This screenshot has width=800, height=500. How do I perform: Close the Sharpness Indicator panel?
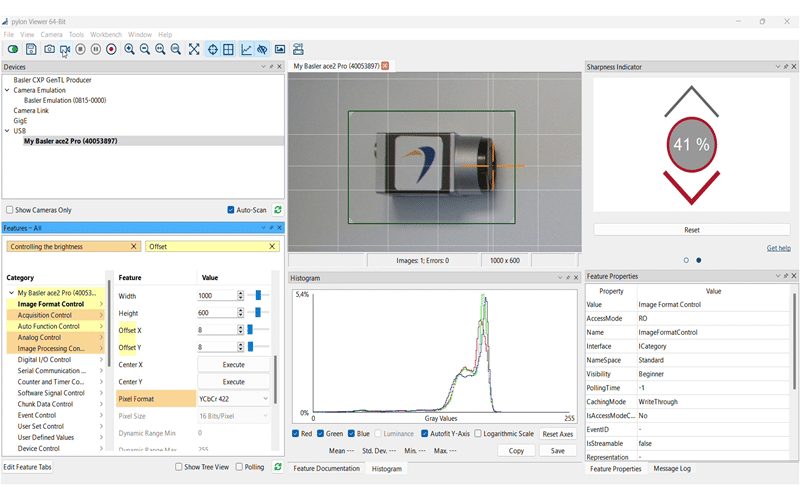793,66
